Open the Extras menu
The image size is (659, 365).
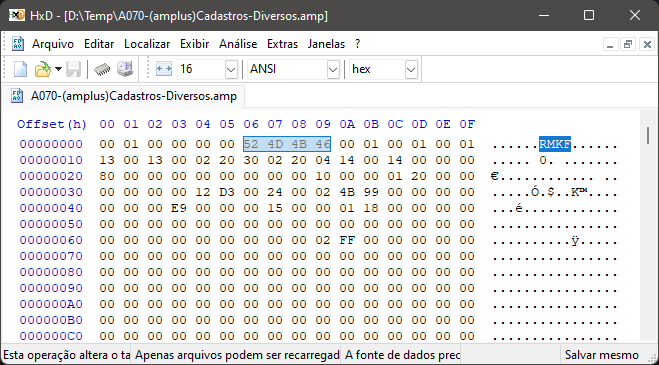point(282,44)
